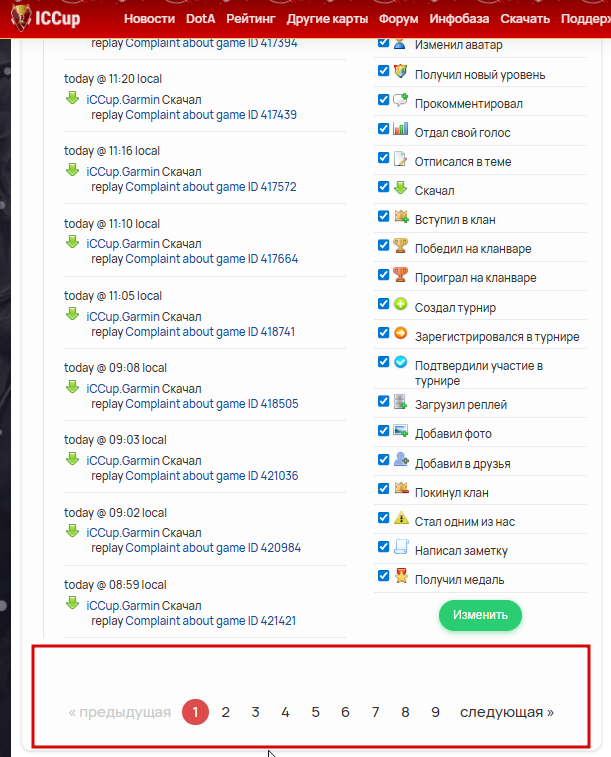The image size is (611, 757).
Task: Click the speech bubble icon for Прокомментировал
Action: point(401,100)
